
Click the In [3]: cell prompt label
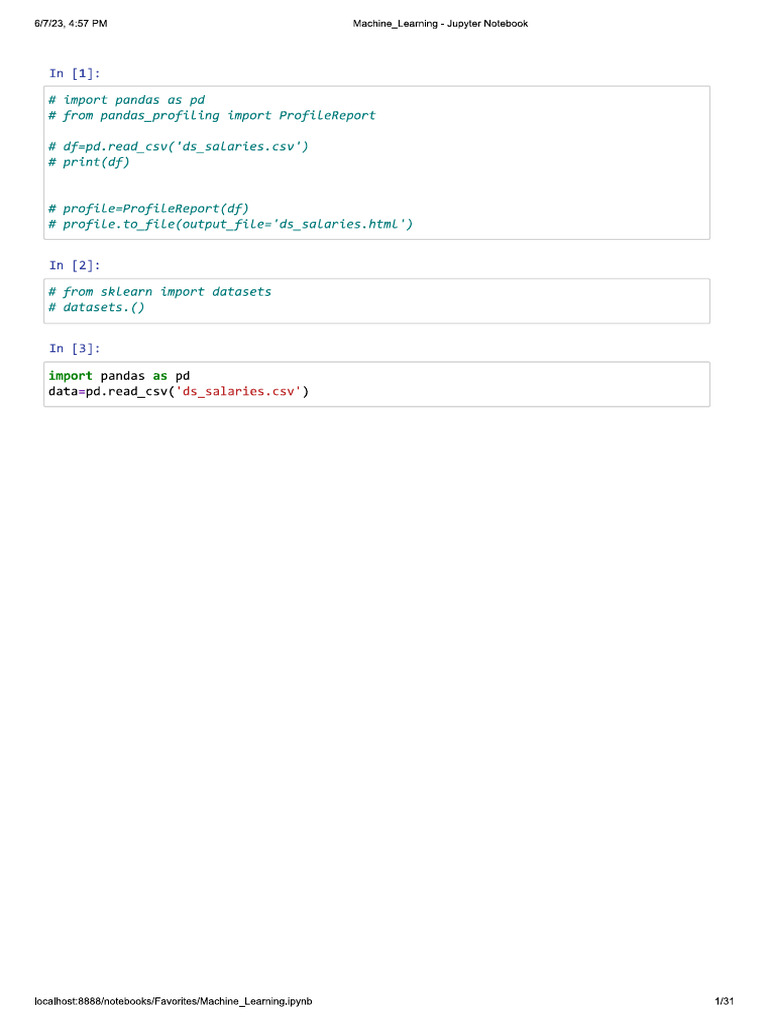click(x=74, y=348)
